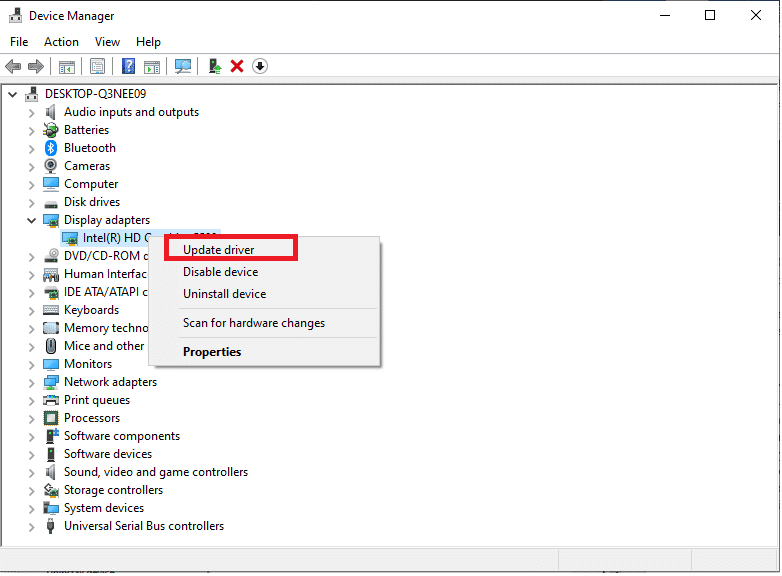This screenshot has width=782, height=576.
Task: Collapse the Display adapters category
Action: [31, 220]
